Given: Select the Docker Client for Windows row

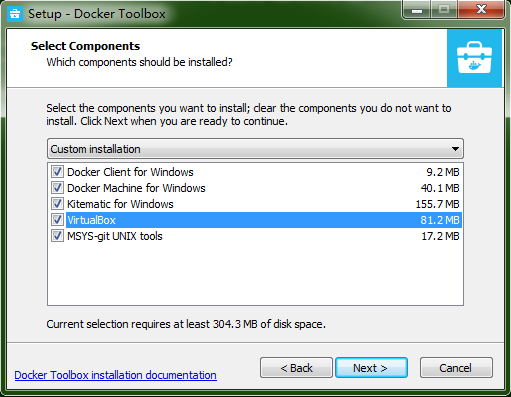Looking at the screenshot, I should pos(255,172).
